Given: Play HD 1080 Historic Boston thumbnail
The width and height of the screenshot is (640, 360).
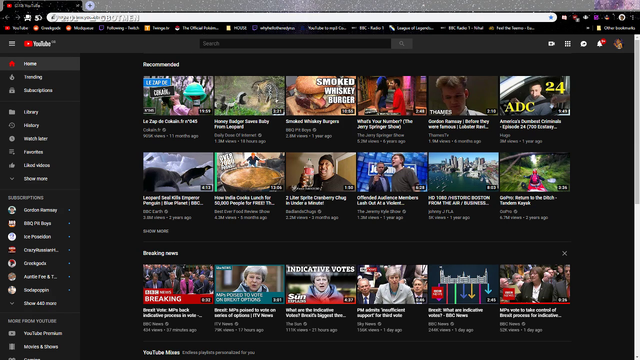Looking at the screenshot, I should point(463,172).
